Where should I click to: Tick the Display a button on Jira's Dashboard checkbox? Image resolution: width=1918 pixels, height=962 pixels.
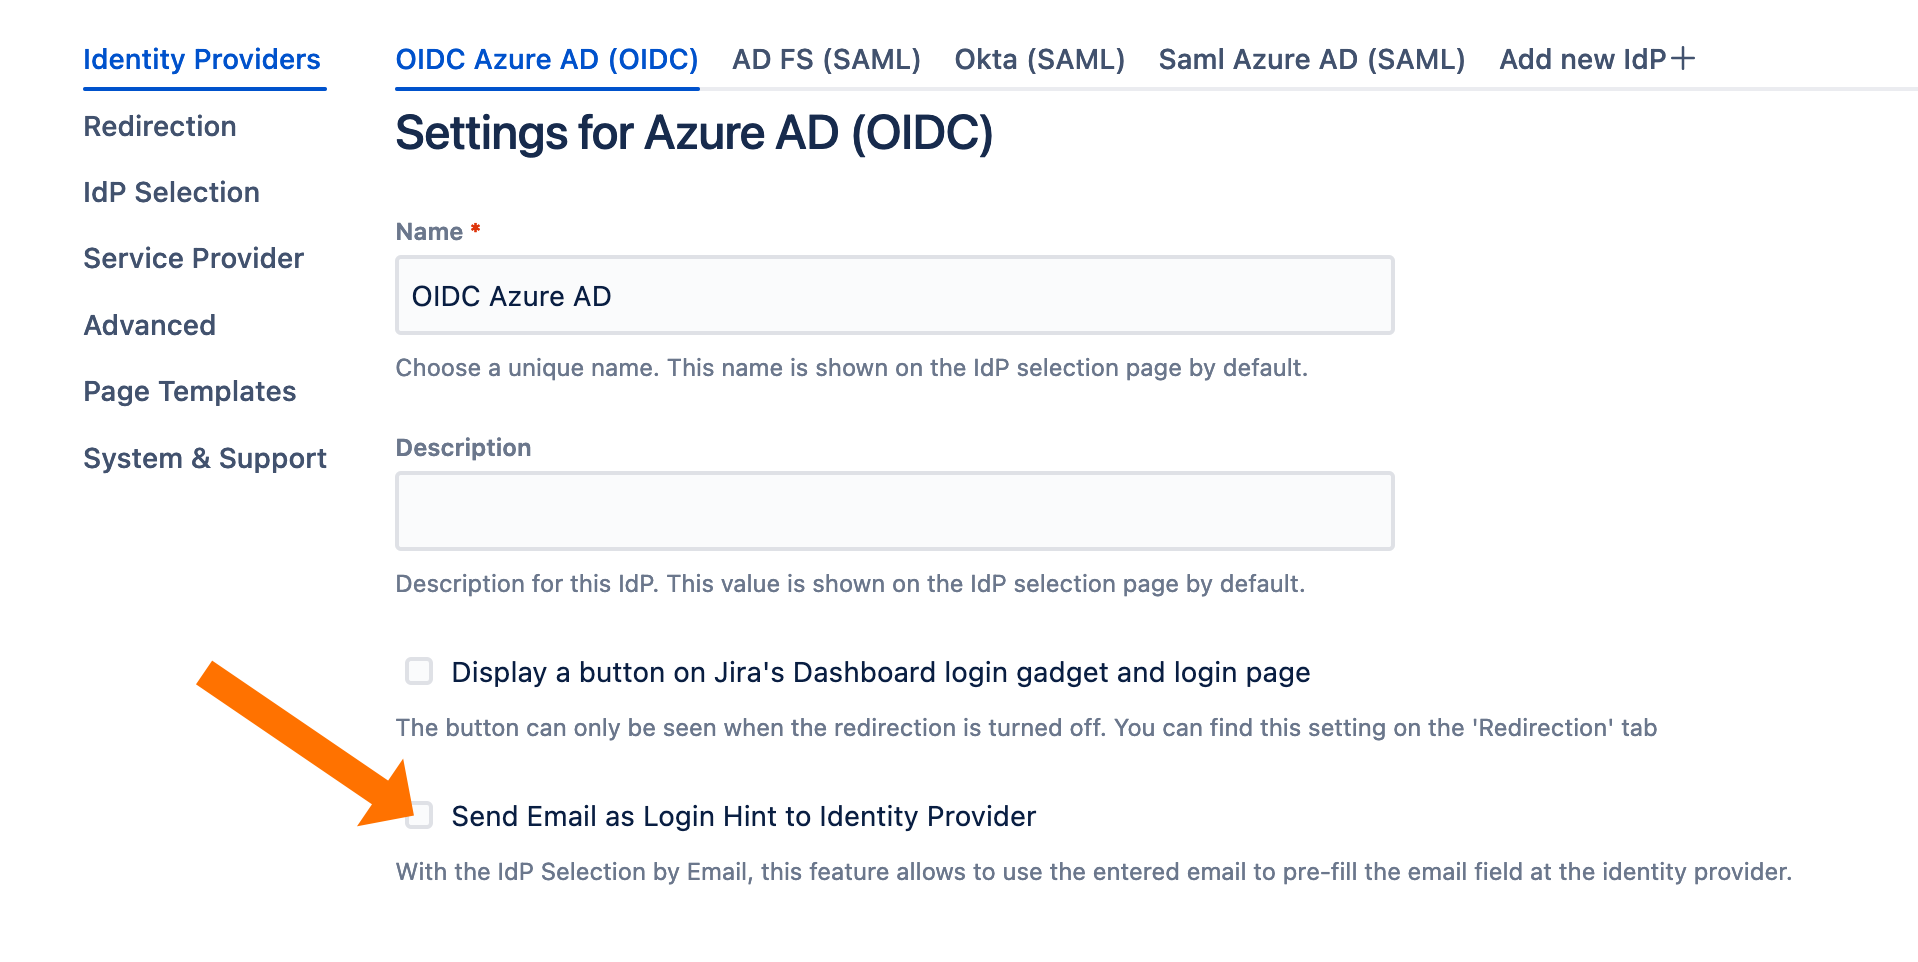click(x=419, y=671)
